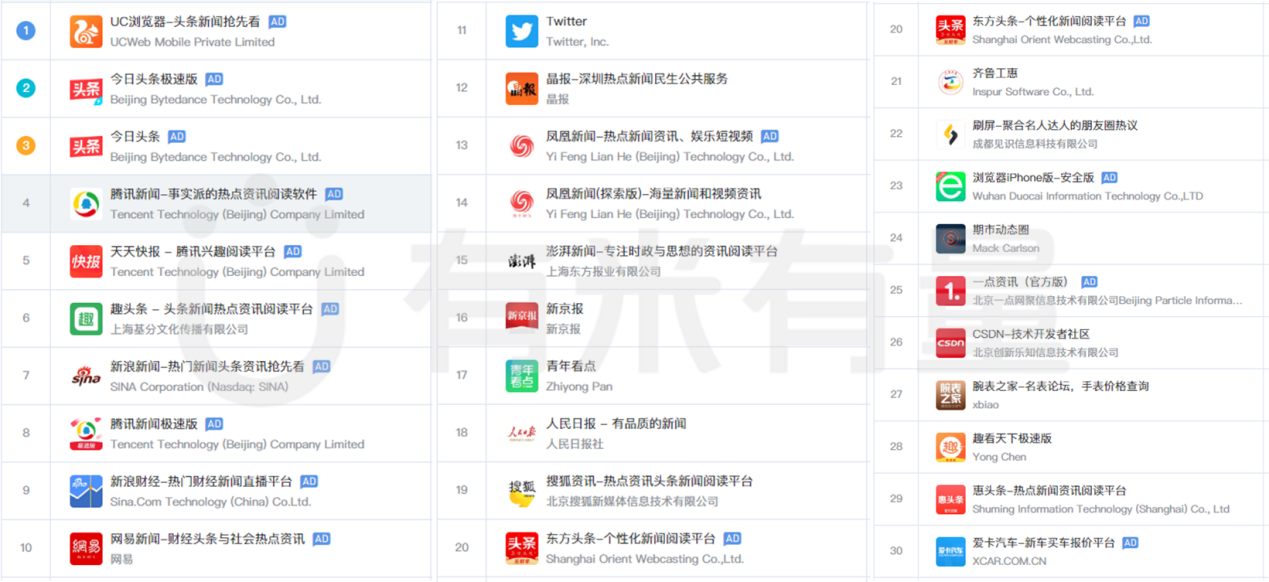Click the 搜狐资讯 fox app icon
This screenshot has width=1269, height=582.
click(522, 491)
